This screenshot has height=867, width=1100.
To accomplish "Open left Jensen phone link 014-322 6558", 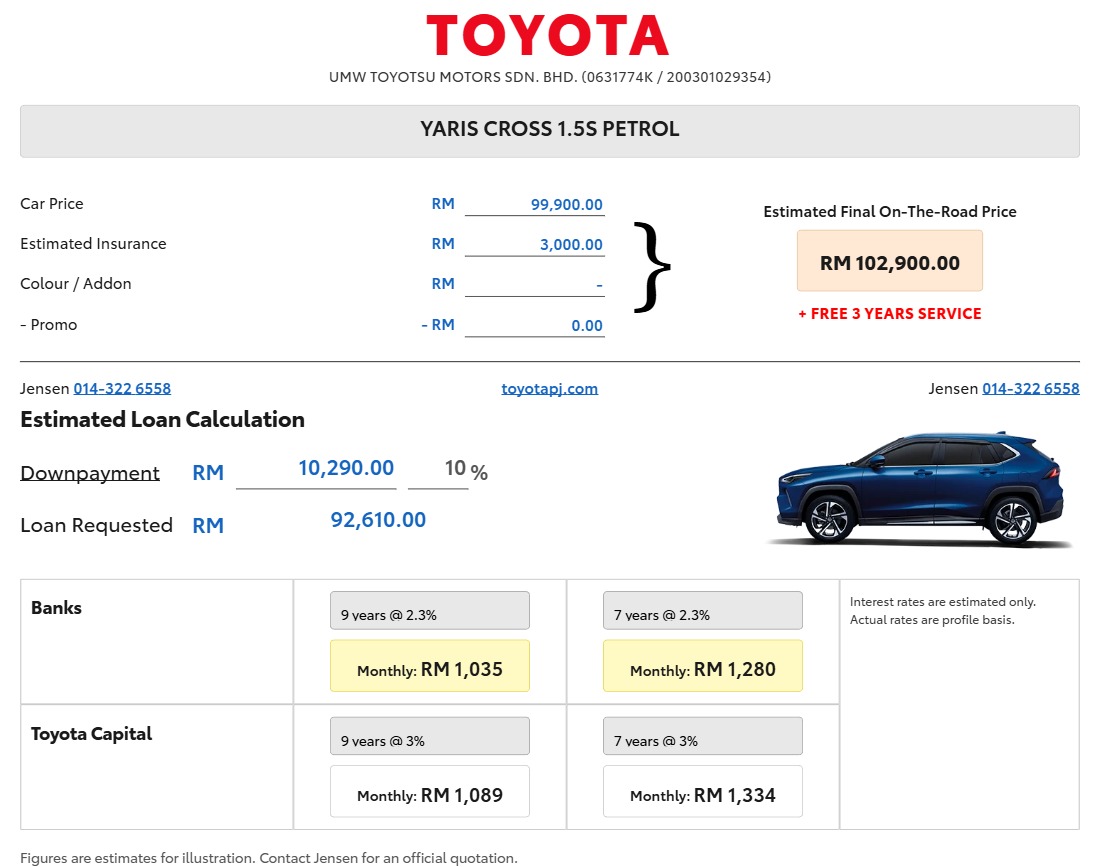I will 122,389.
